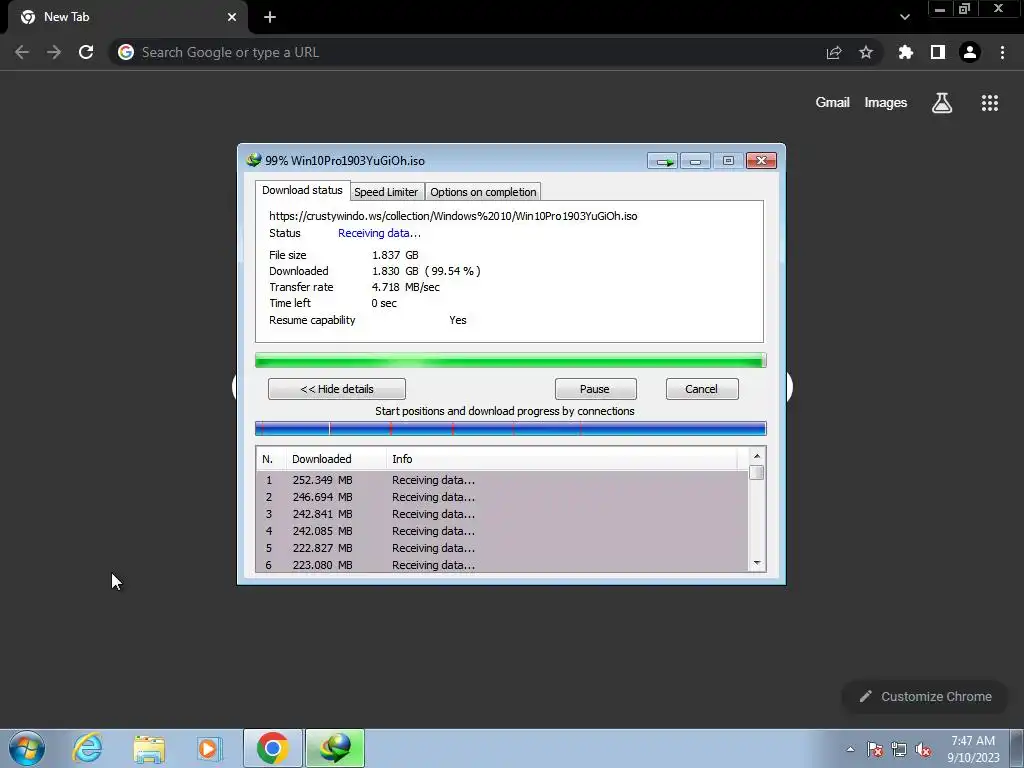Cancel the download
Viewport: 1024px width, 768px height.
point(702,389)
